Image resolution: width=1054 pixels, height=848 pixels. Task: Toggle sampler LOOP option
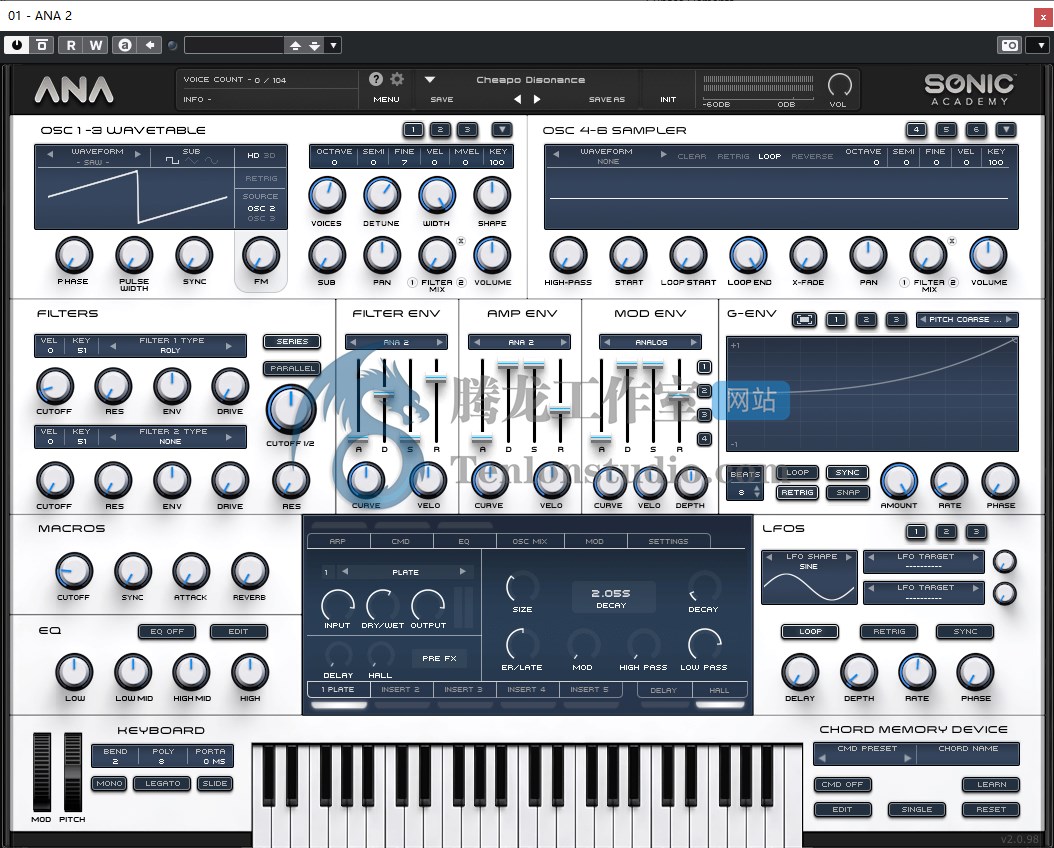tap(770, 156)
